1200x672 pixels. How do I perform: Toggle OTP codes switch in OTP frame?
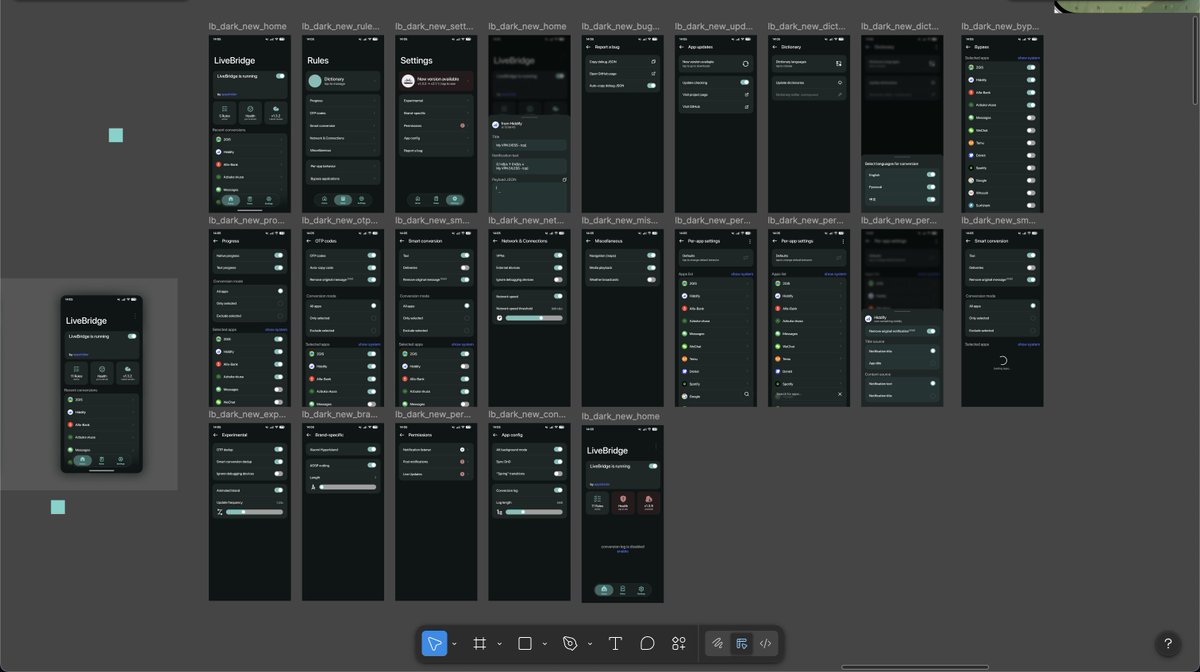click(x=372, y=256)
